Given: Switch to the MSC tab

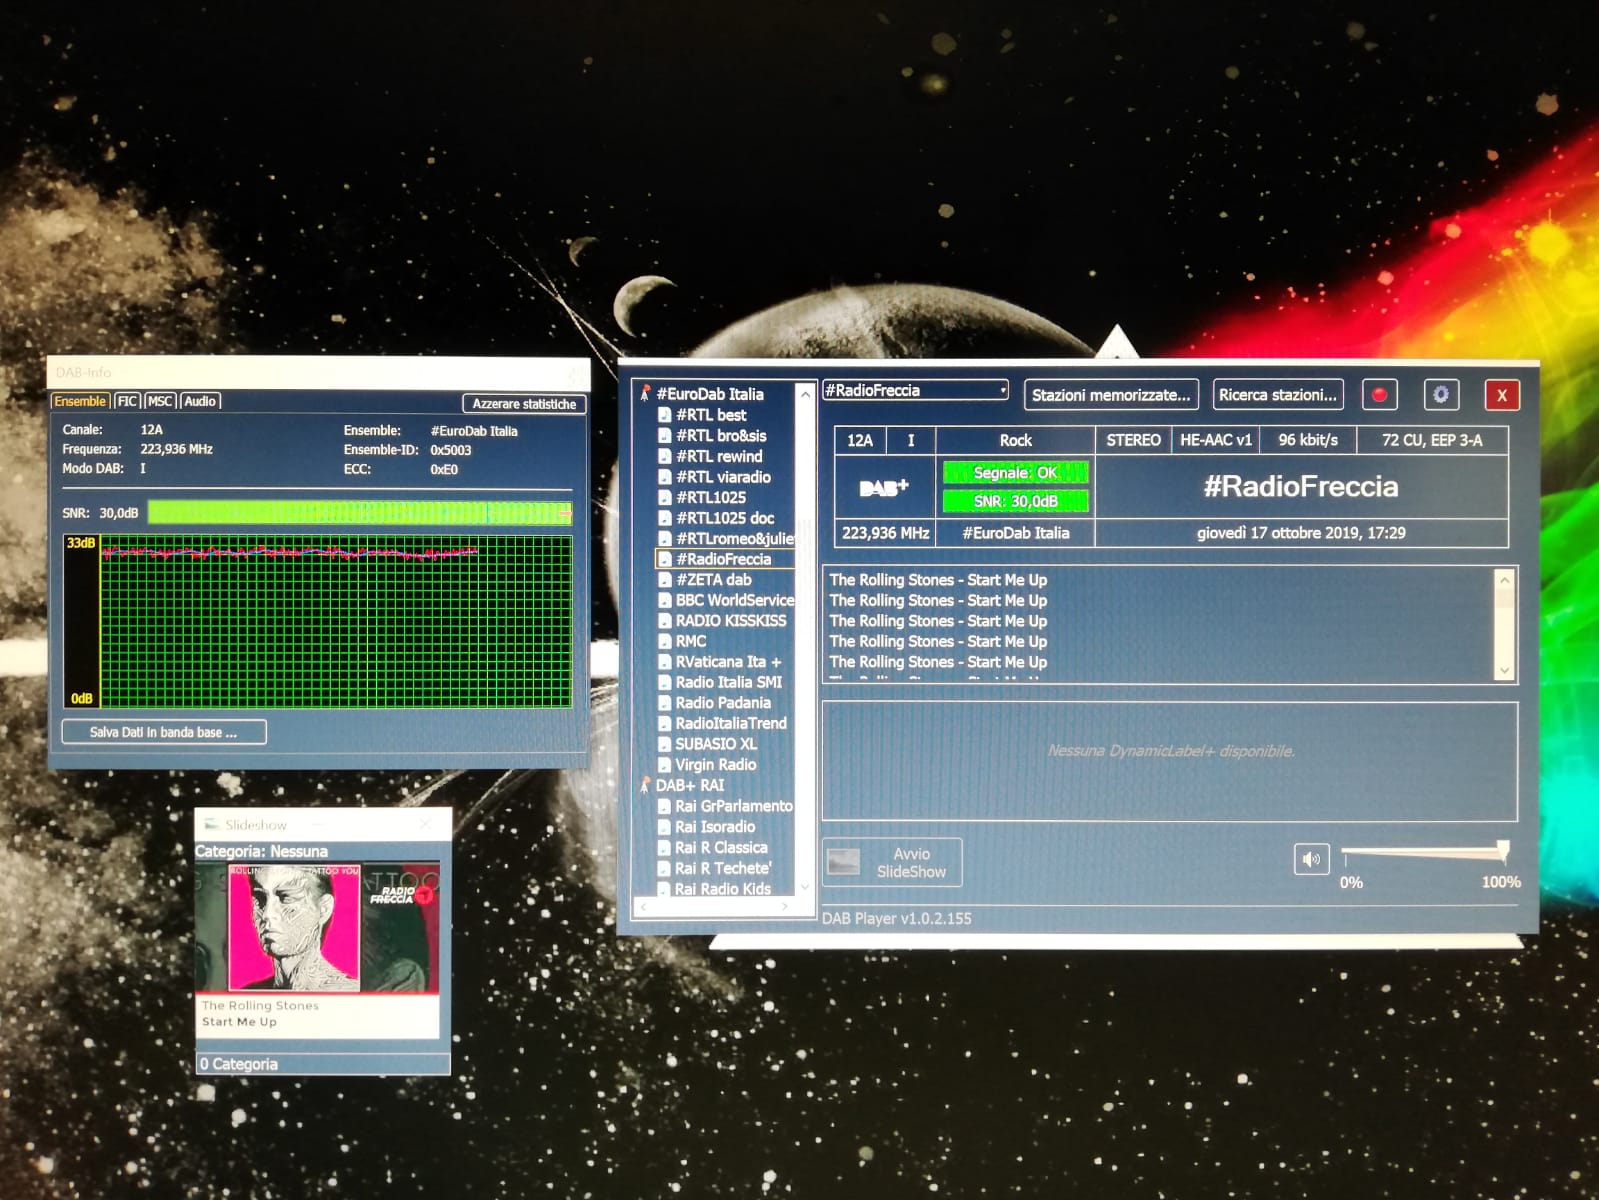Looking at the screenshot, I should click(160, 401).
